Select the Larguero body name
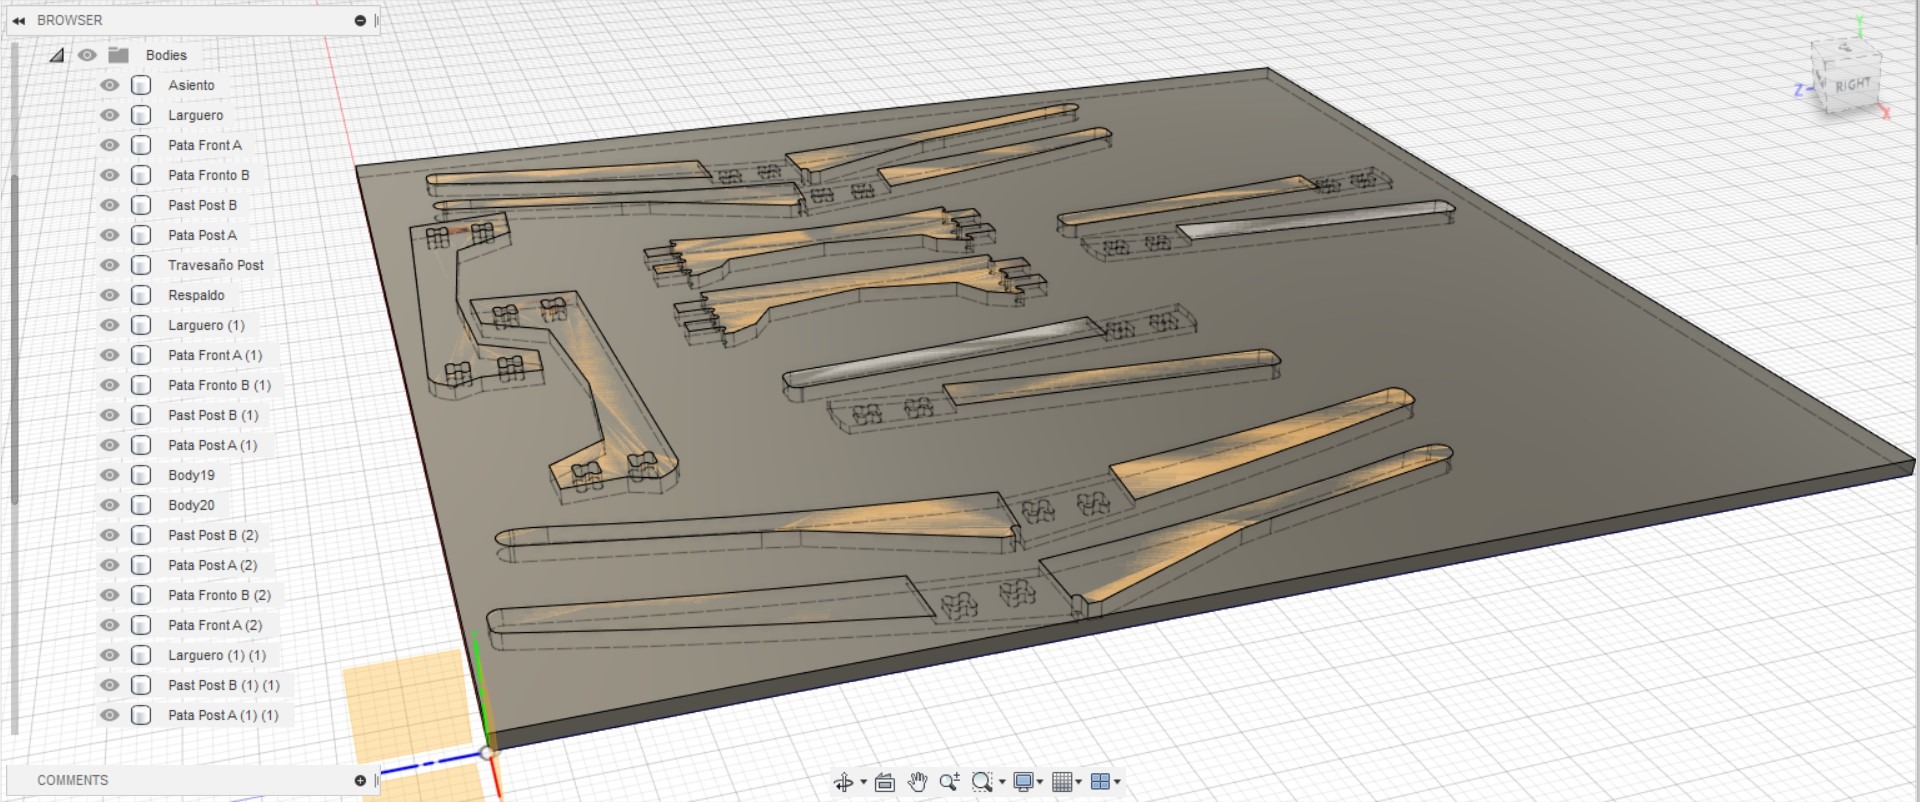Image resolution: width=1920 pixels, height=802 pixels. 195,115
